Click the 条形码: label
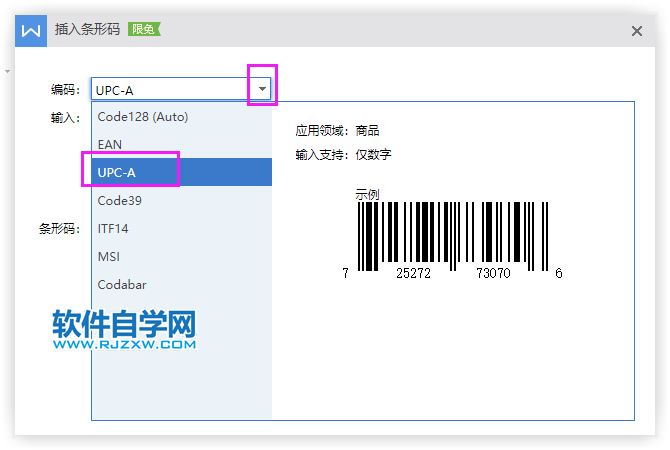670x450 pixels. click(59, 229)
